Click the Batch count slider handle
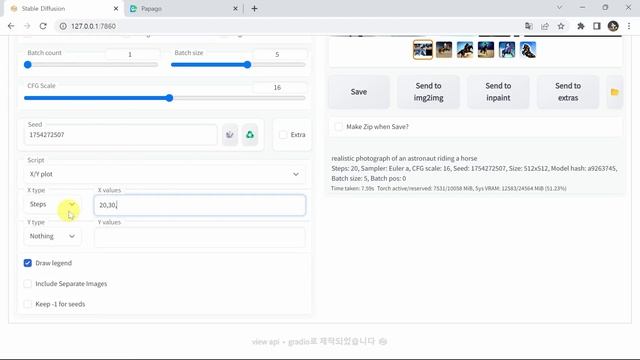Image resolution: width=640 pixels, height=360 pixels. 28,64
